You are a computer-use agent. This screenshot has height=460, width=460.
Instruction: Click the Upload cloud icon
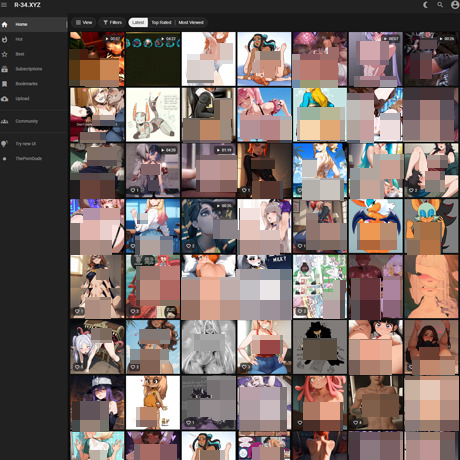[x=5, y=99]
